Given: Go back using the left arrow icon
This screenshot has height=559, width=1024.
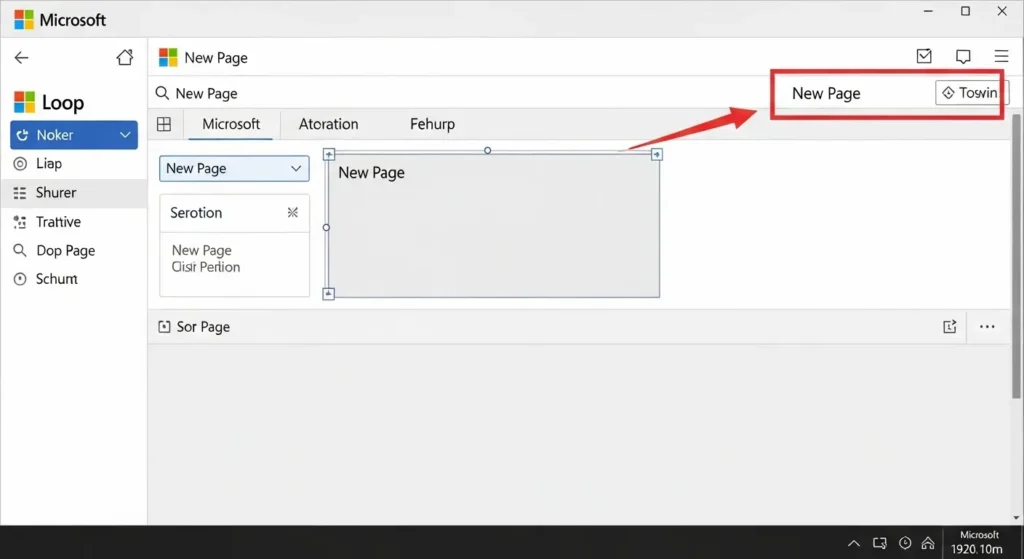Looking at the screenshot, I should click(x=22, y=58).
